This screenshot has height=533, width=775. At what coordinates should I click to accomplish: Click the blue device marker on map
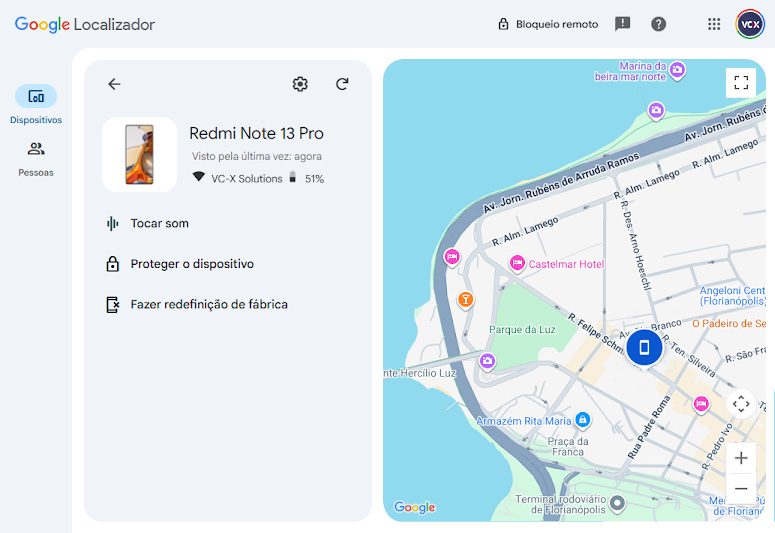click(x=644, y=348)
